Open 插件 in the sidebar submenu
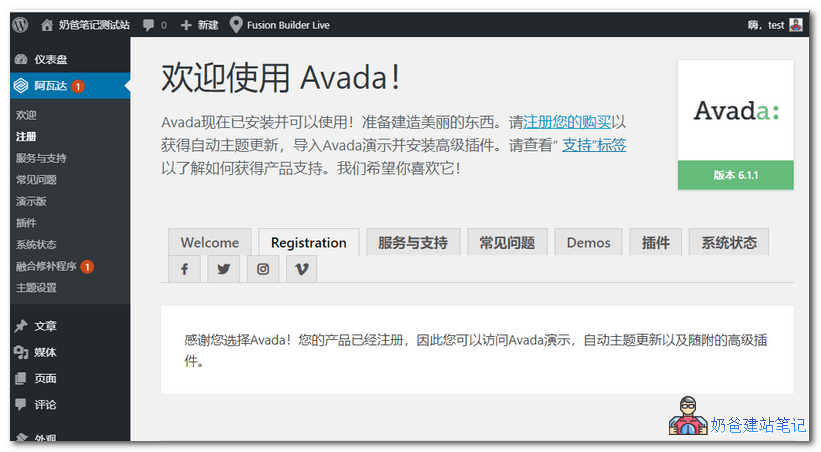This screenshot has height=452, width=821. point(26,223)
